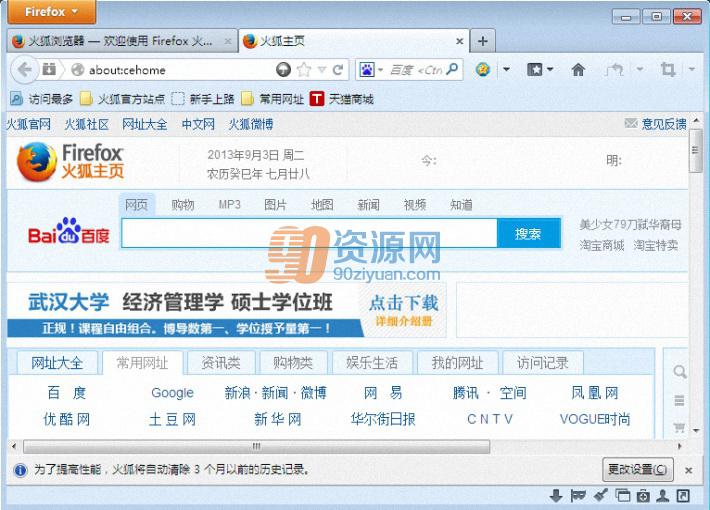Screen dimensions: 710x510
Task: Click 火狐微博 link
Action: (250, 124)
